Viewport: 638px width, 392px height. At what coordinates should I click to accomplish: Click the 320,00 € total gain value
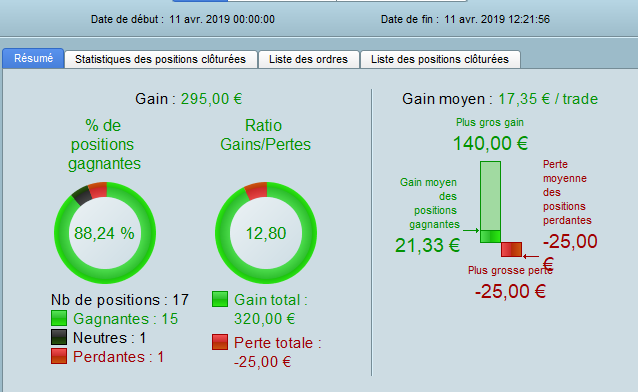point(264,319)
